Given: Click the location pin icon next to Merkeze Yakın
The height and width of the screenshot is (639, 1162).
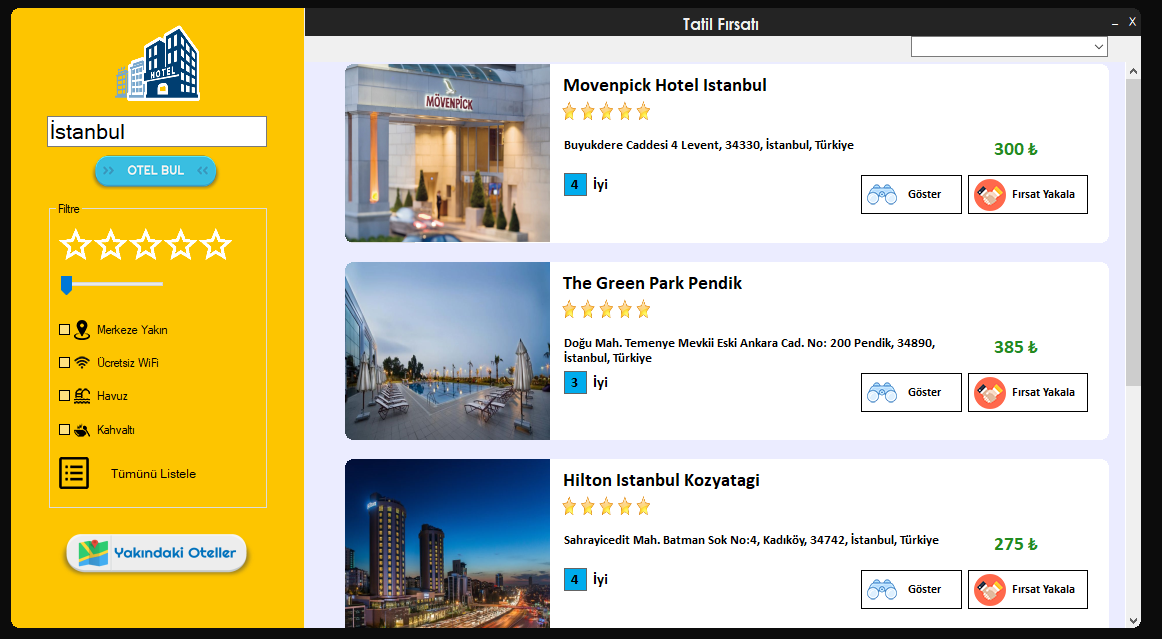Looking at the screenshot, I should [82, 328].
